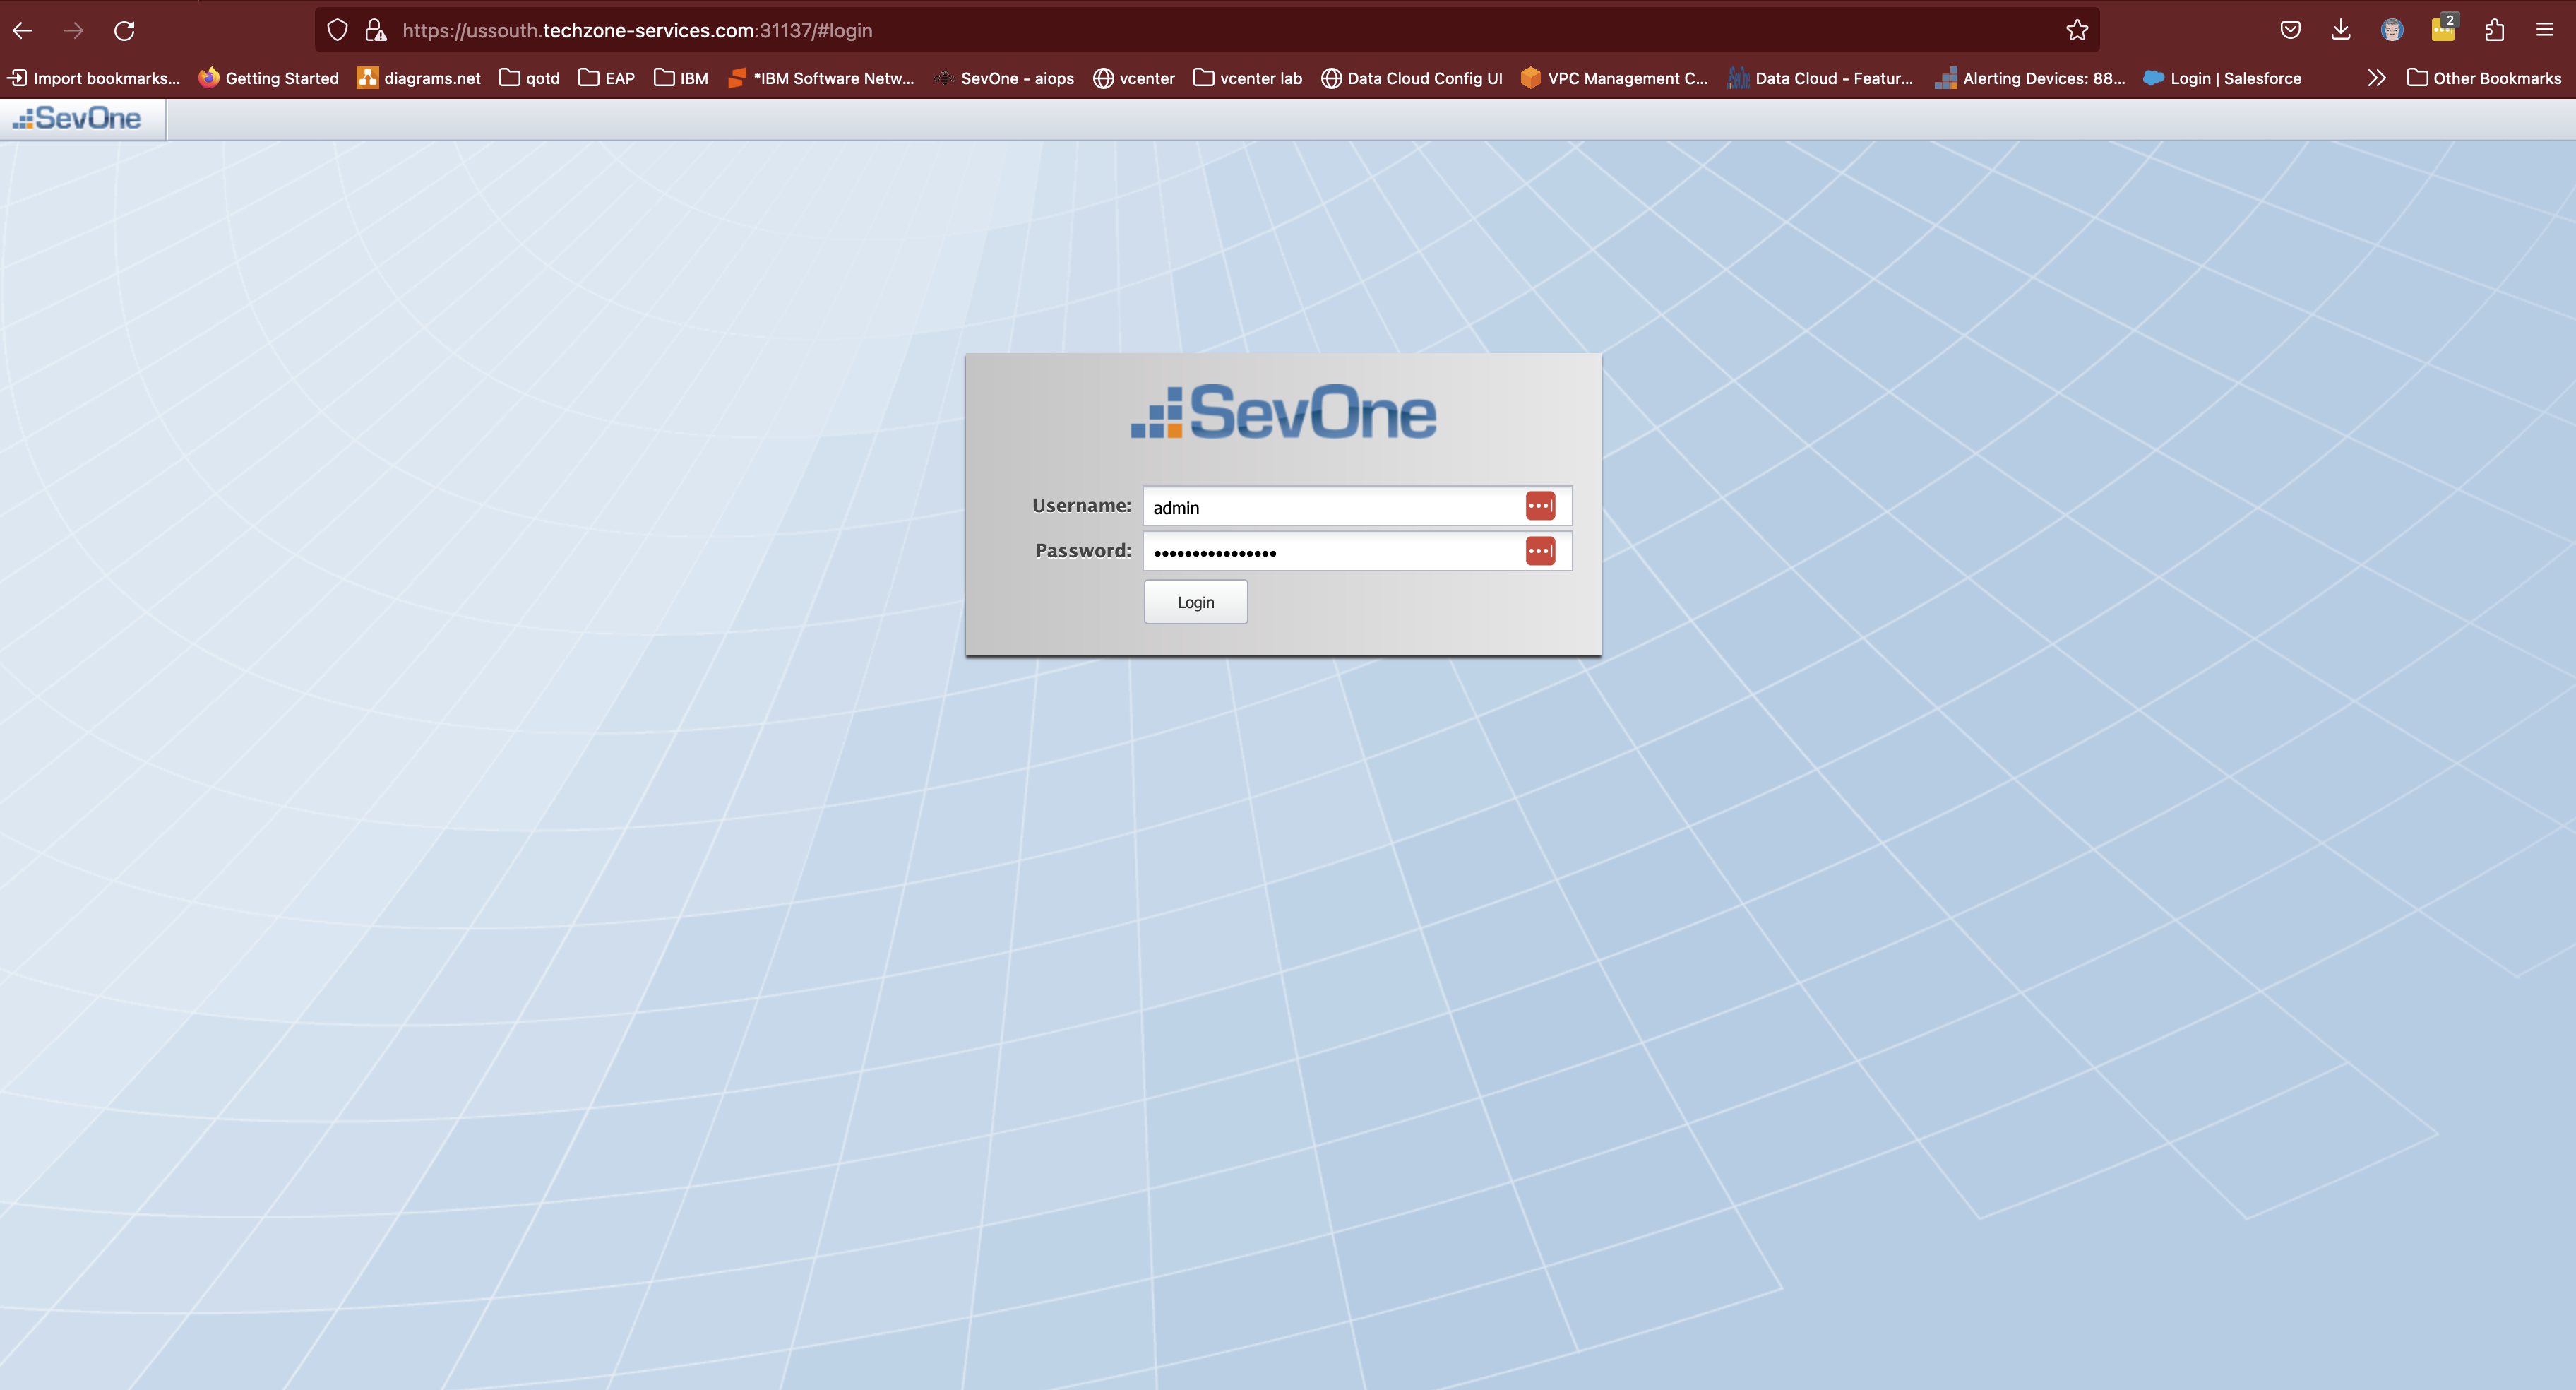Open the Downloads arrow icon
2576x1390 pixels.
(2341, 30)
